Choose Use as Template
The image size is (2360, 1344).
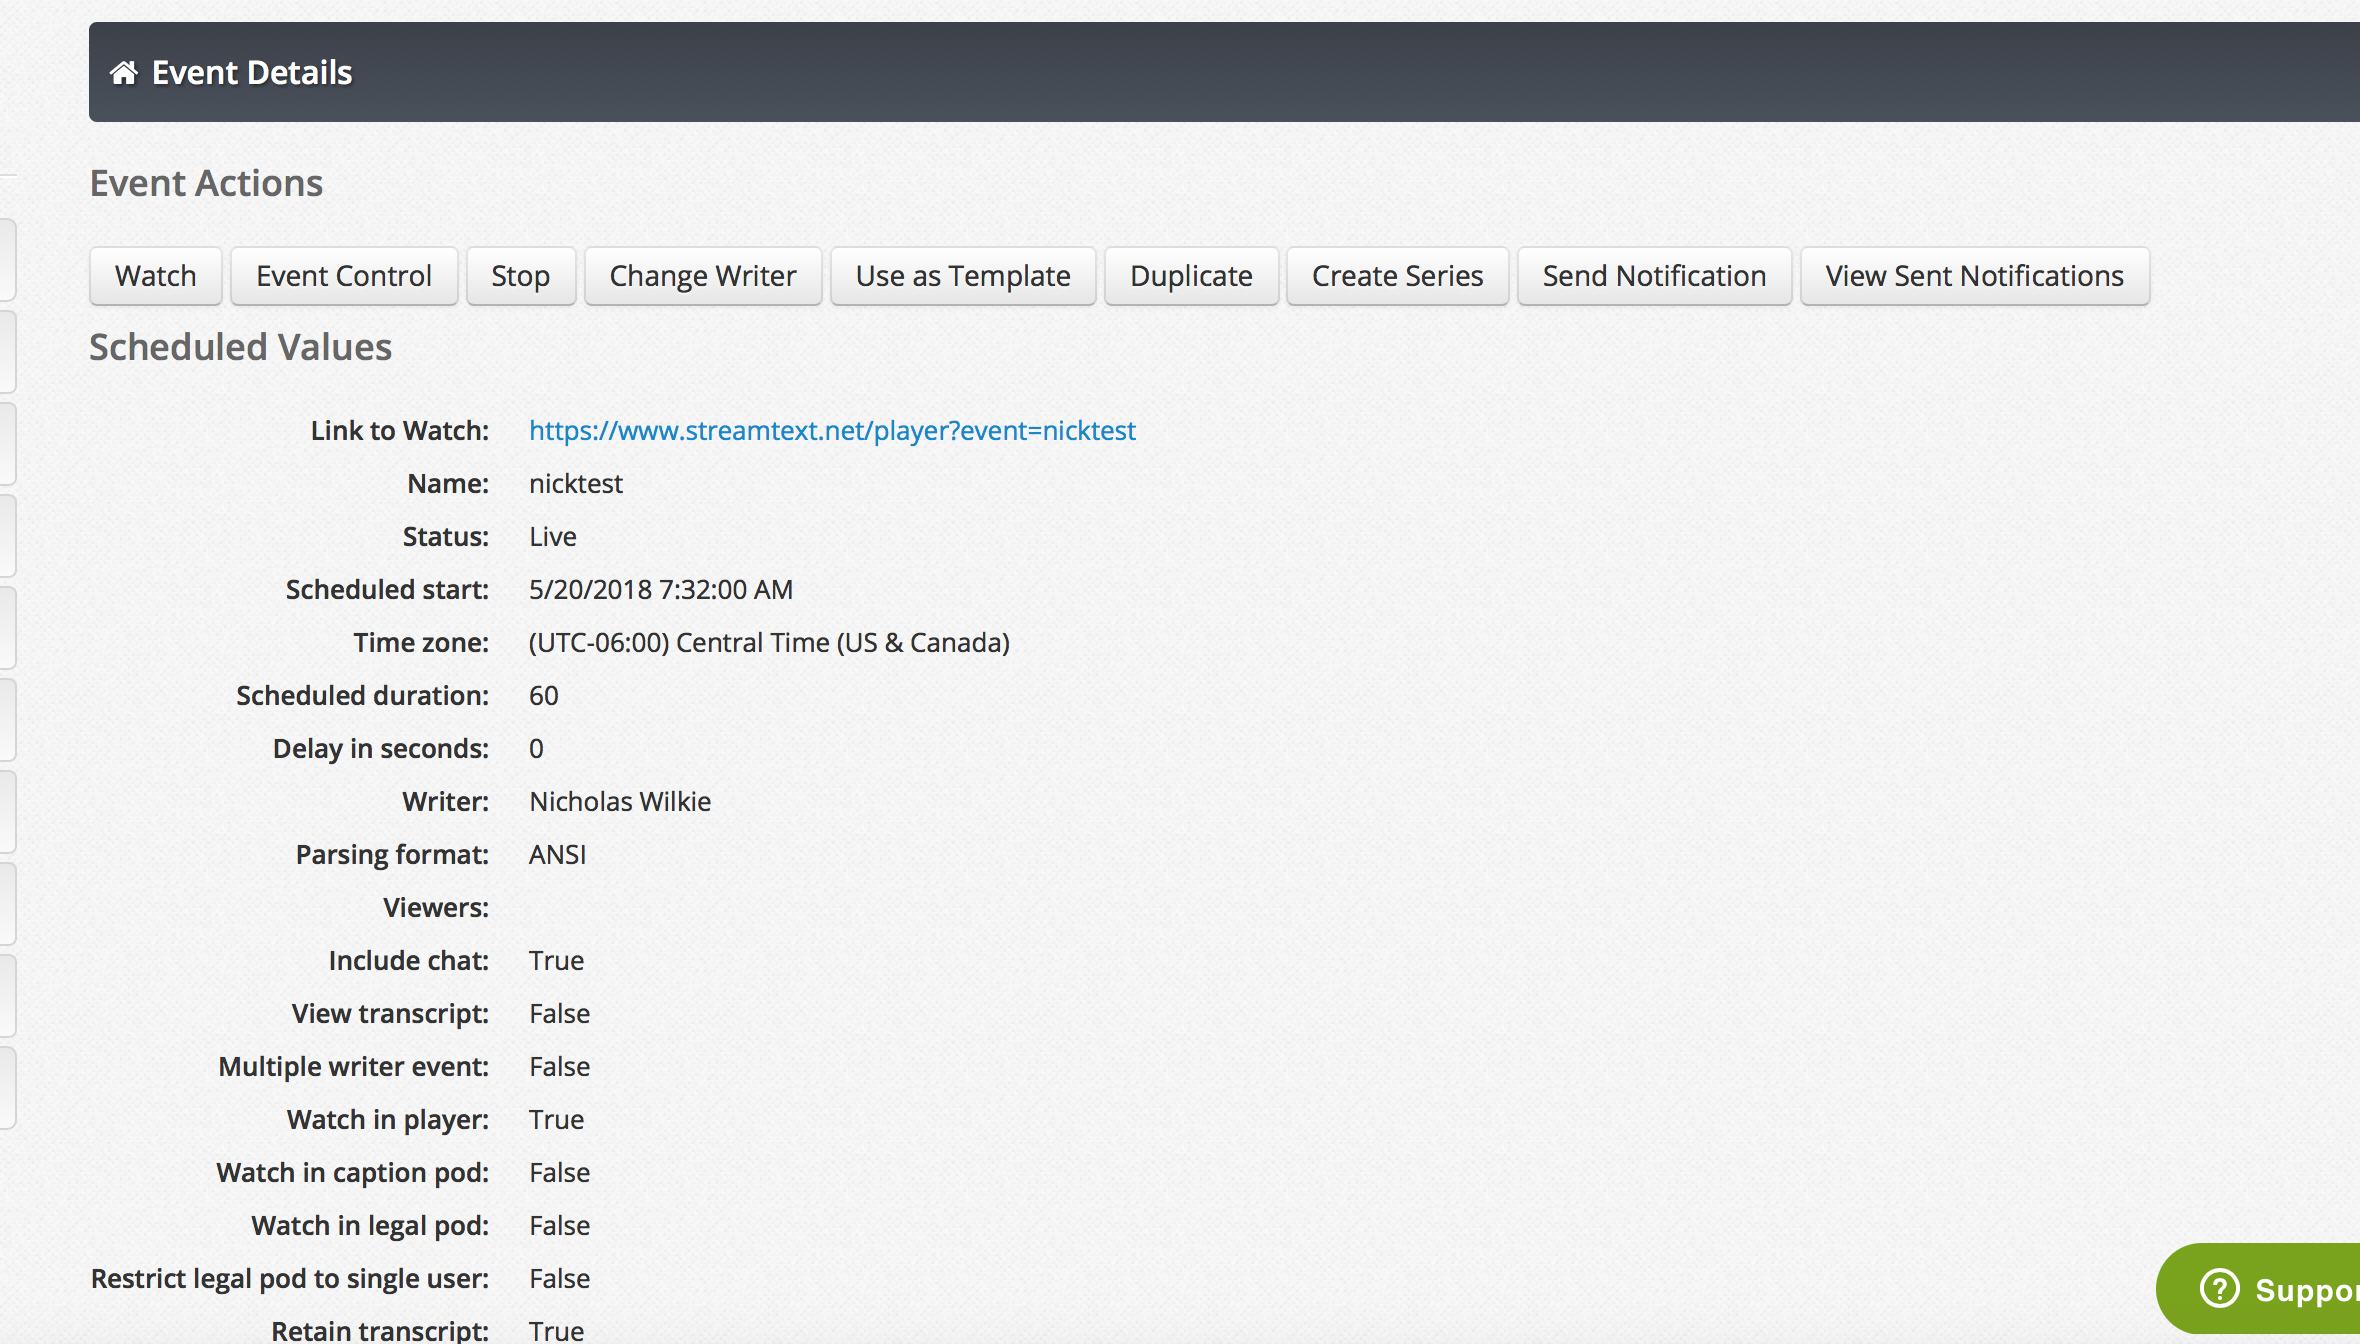tap(962, 276)
